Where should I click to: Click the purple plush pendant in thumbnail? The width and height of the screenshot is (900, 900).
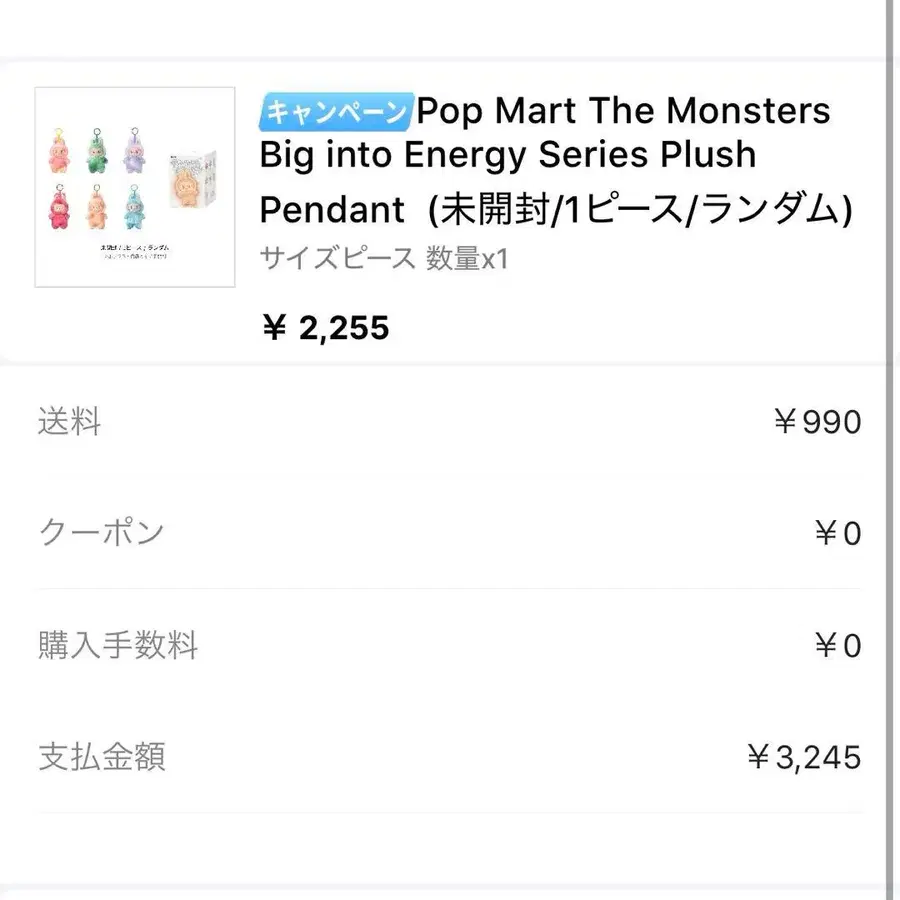tap(133, 148)
